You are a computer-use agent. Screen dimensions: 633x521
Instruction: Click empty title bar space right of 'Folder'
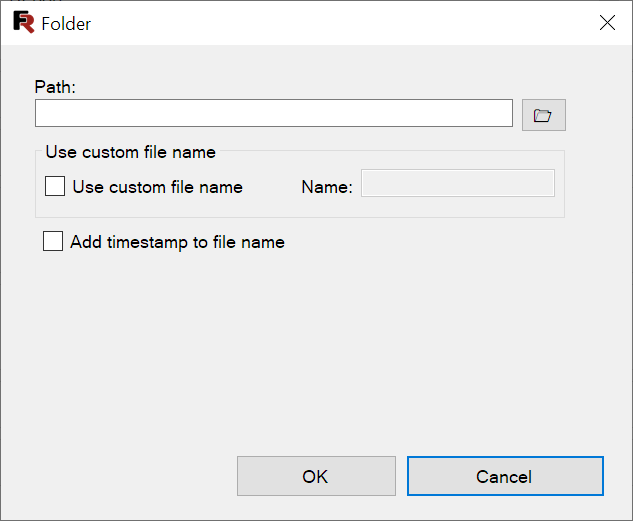(x=343, y=23)
